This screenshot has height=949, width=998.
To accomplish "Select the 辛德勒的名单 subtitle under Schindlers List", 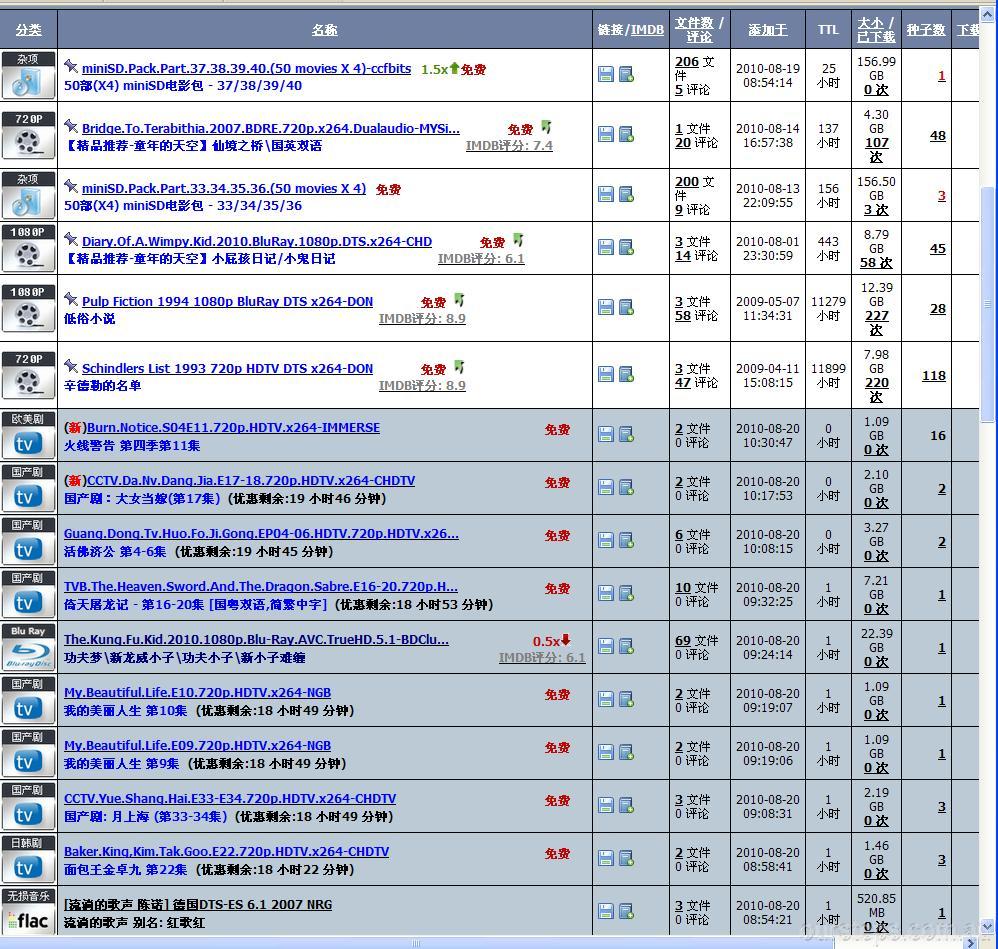I will coord(102,386).
